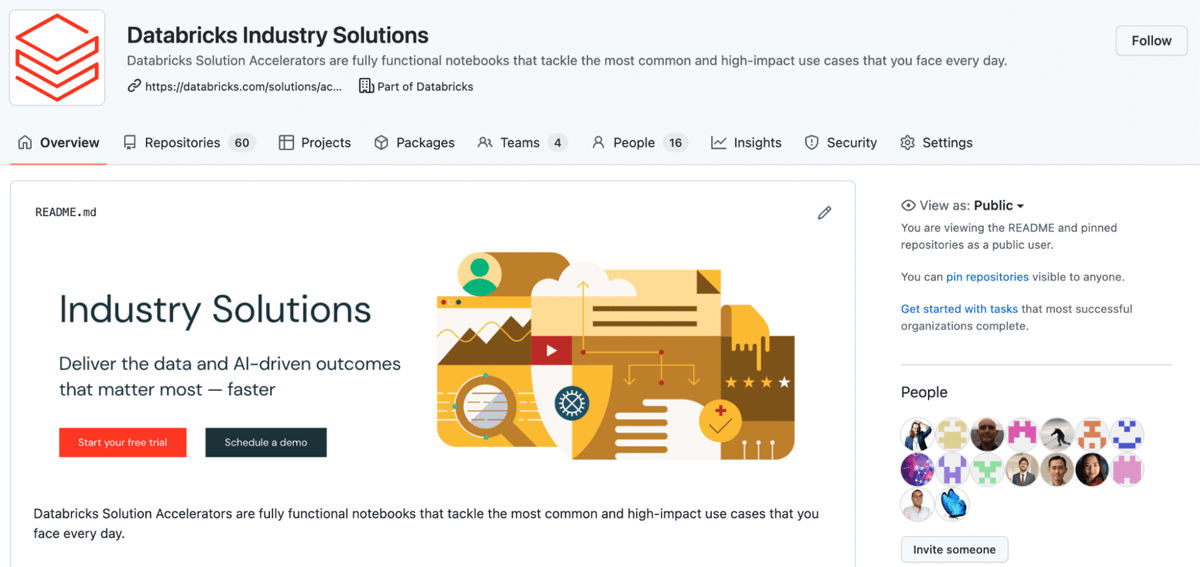1200x567 pixels.
Task: Click the graph icon of the Insights tab
Action: [x=719, y=143]
